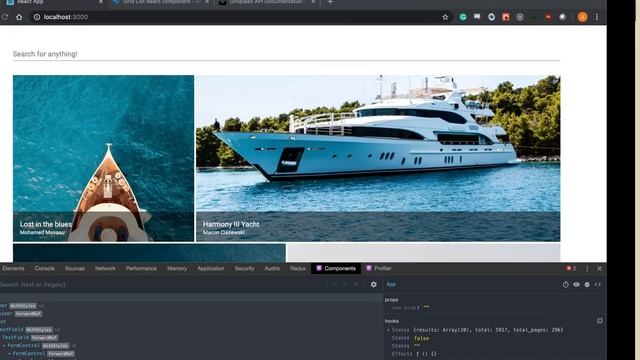This screenshot has width=640, height=360.
Task: Collapse the FormControl WithStyles node
Action: pos(4,346)
